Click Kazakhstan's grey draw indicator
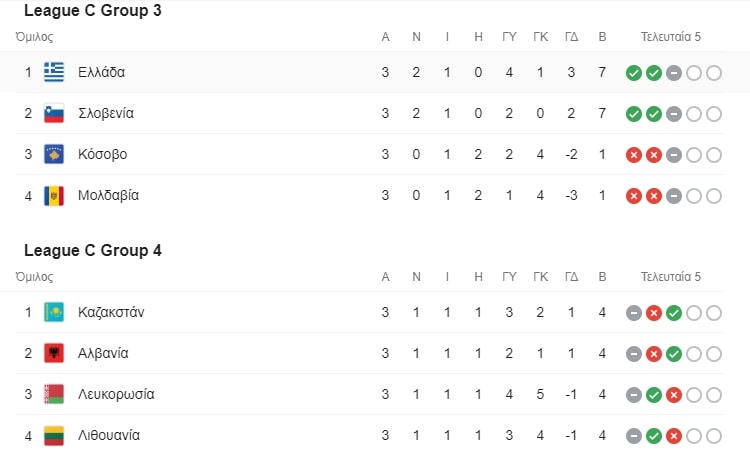This screenshot has height=472, width=750. [x=634, y=313]
